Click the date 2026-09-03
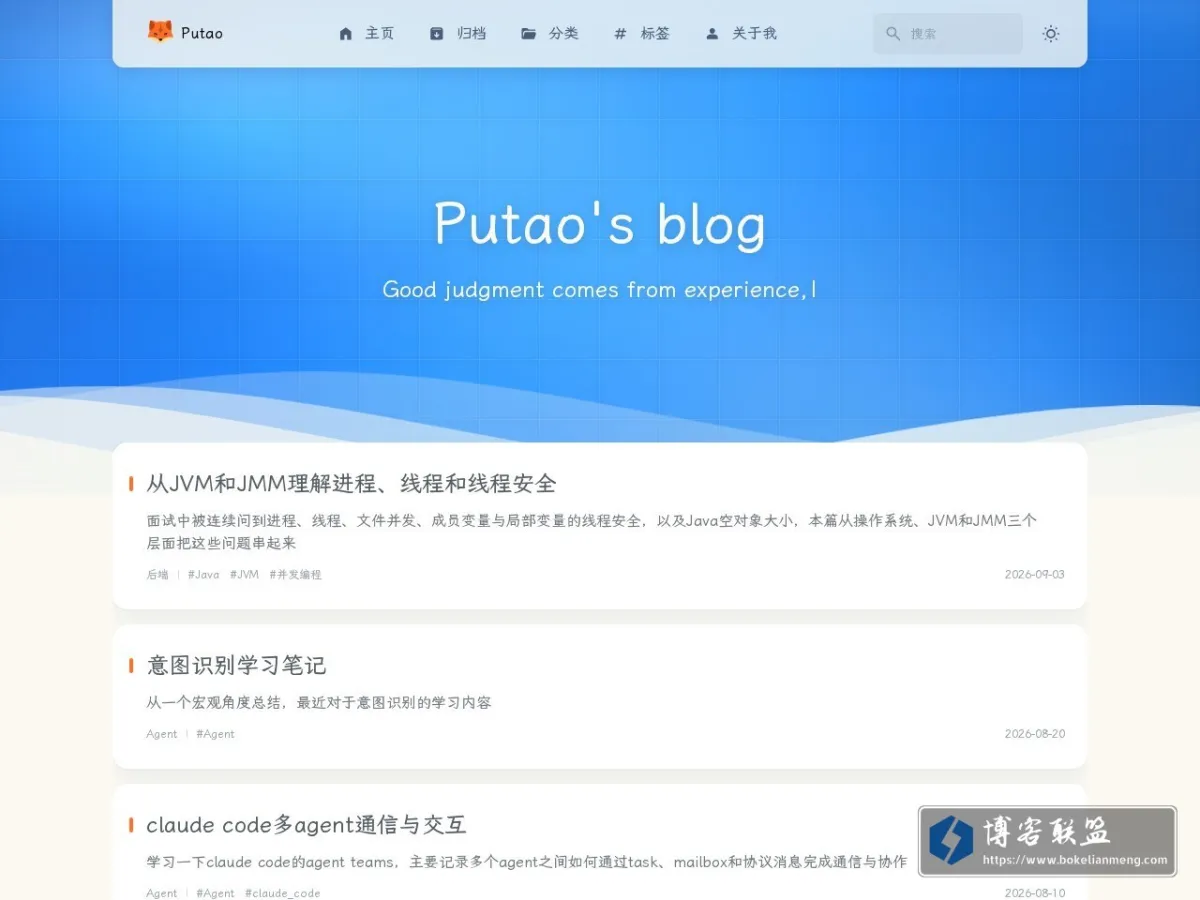This screenshot has width=1200, height=900. (1035, 575)
